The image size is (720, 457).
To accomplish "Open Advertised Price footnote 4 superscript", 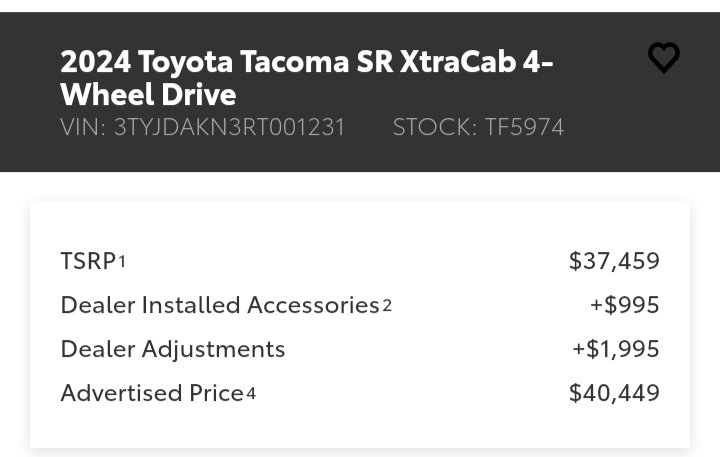I will [x=251, y=394].
